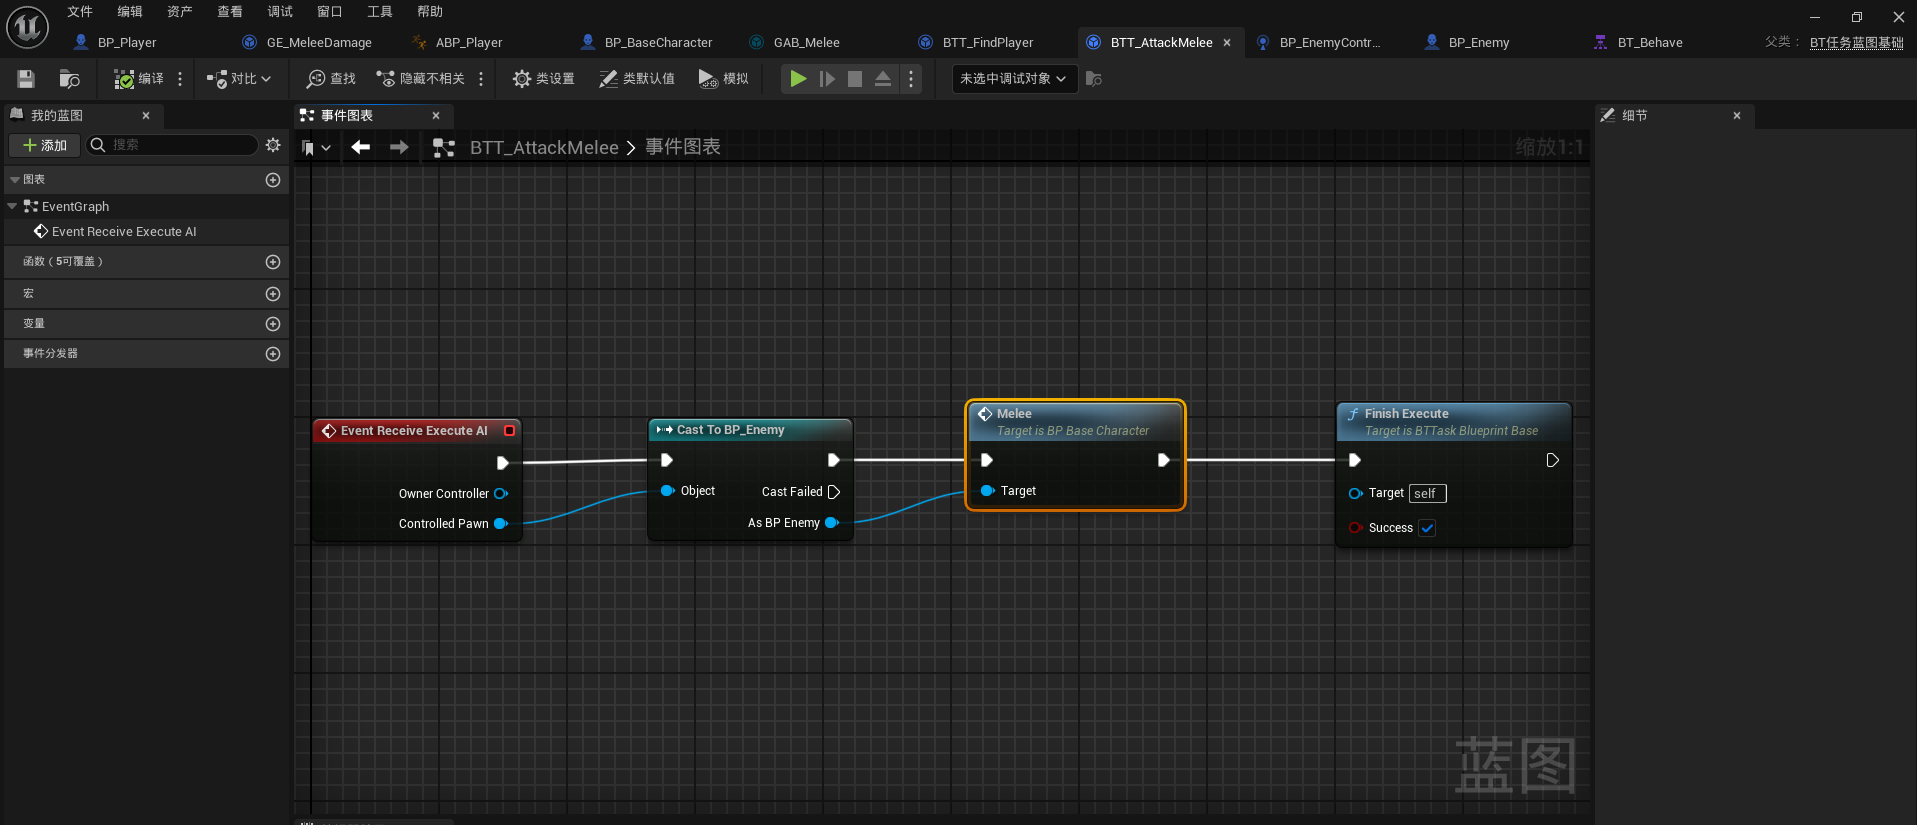Click the self Target field on Finish Execute
The width and height of the screenshot is (1917, 825).
click(1428, 493)
